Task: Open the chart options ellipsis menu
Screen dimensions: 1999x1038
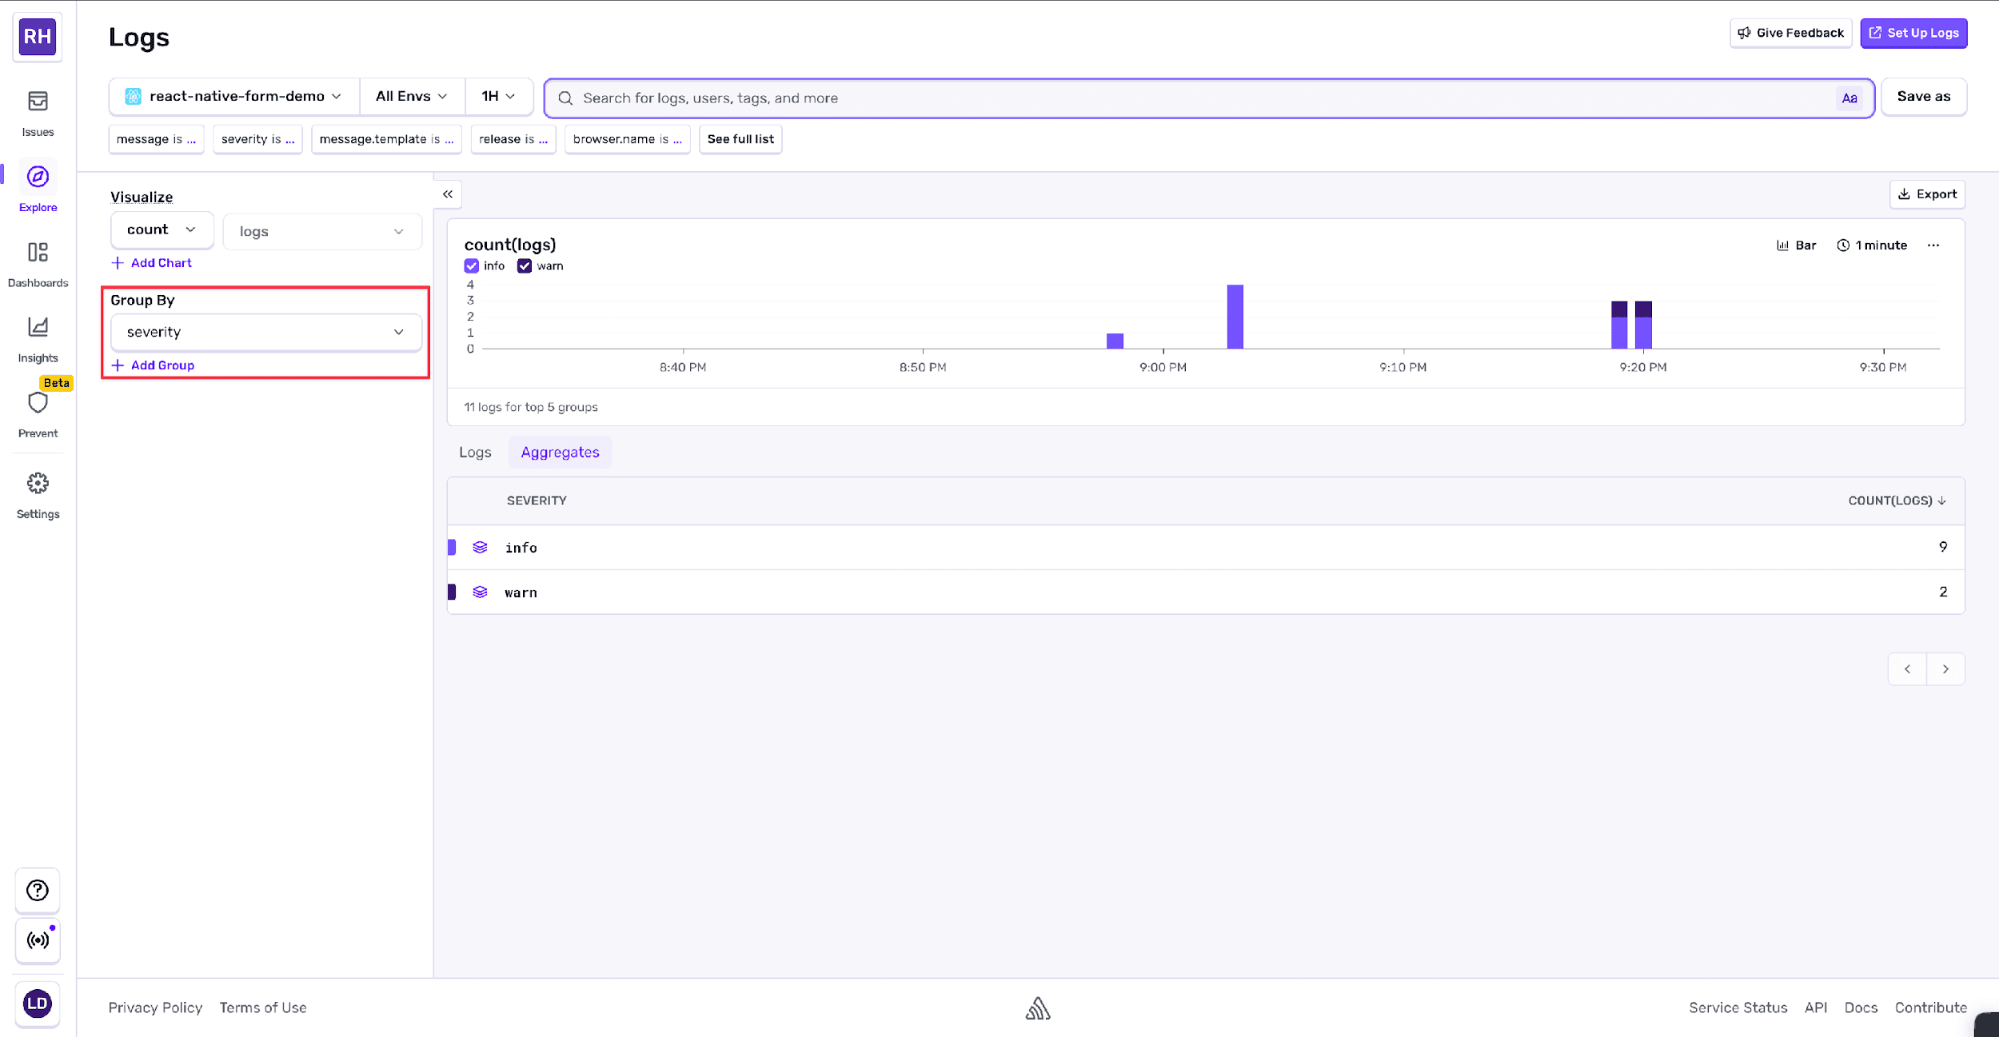Action: click(x=1933, y=244)
